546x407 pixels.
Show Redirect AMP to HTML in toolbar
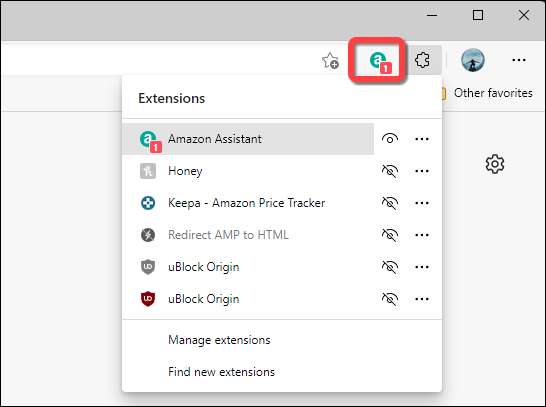[390, 235]
